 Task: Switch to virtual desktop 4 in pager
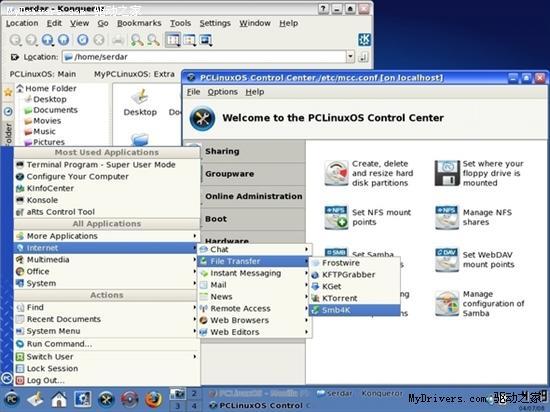pyautogui.click(x=194, y=406)
